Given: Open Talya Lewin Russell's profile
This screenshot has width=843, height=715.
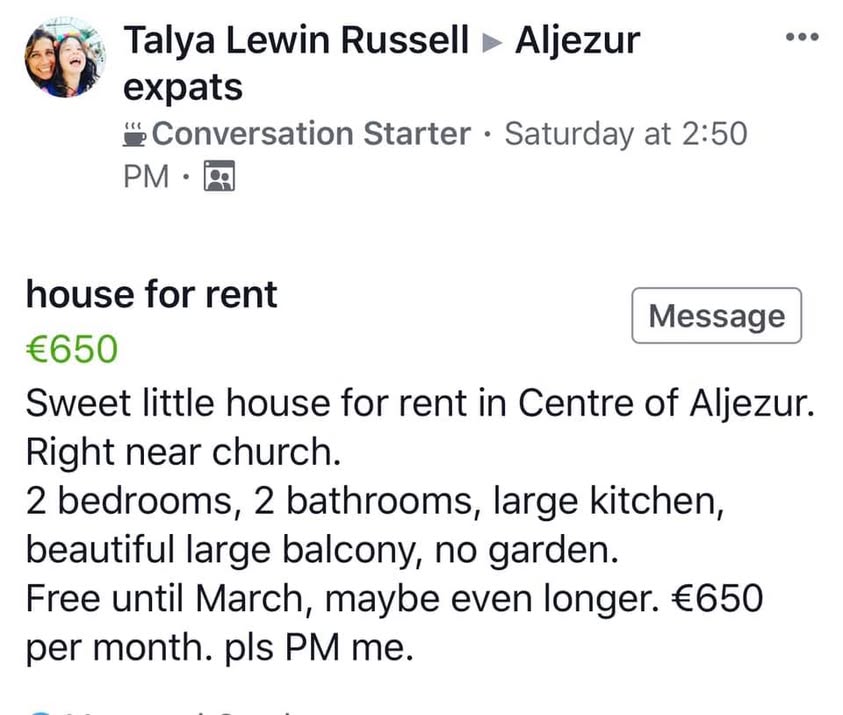Looking at the screenshot, I should (295, 40).
